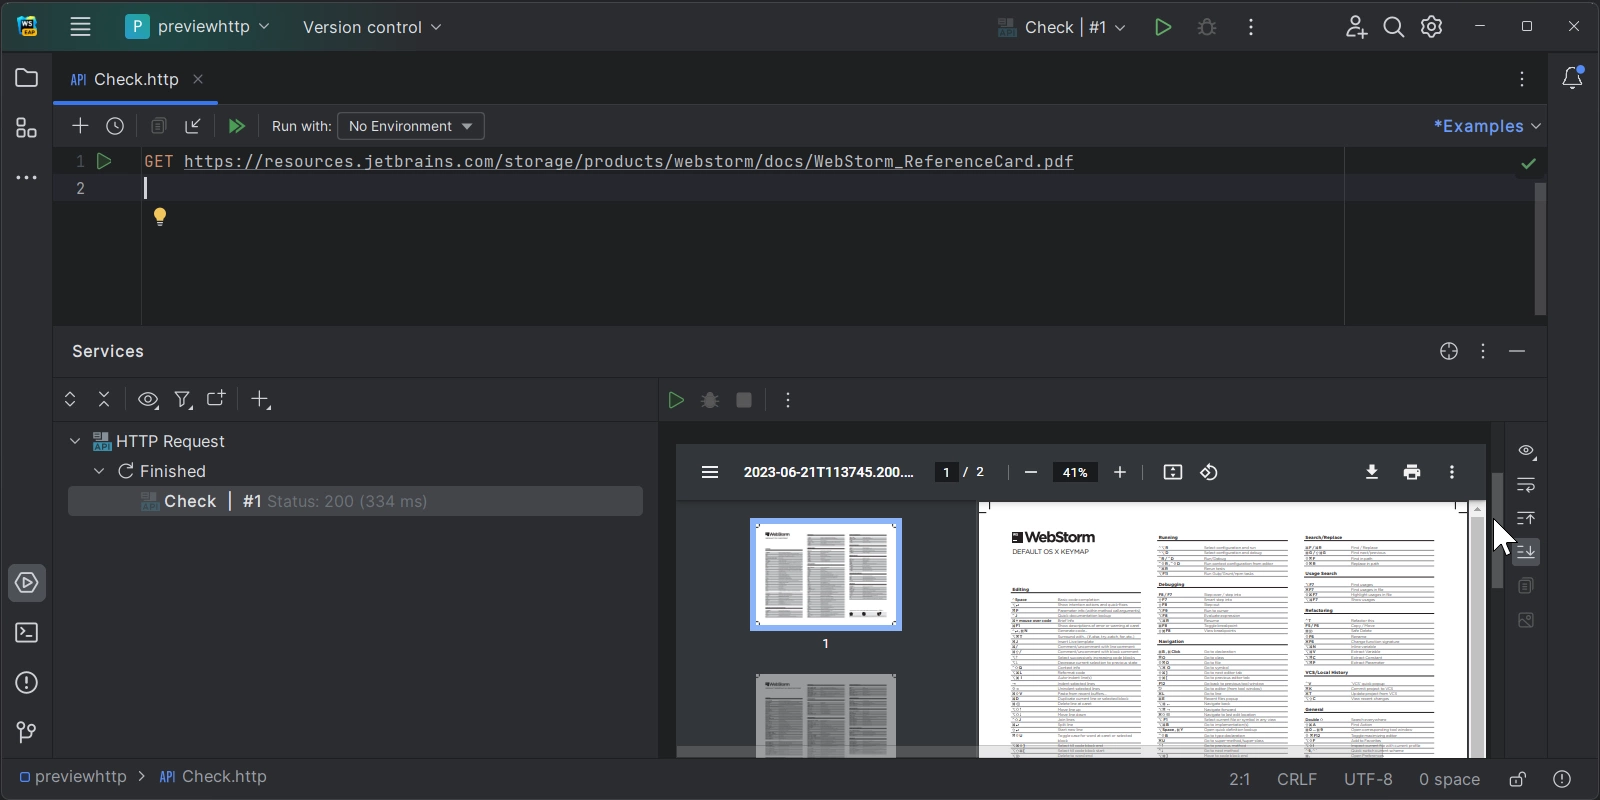Click previewhttp breadcrumb

pos(73,777)
